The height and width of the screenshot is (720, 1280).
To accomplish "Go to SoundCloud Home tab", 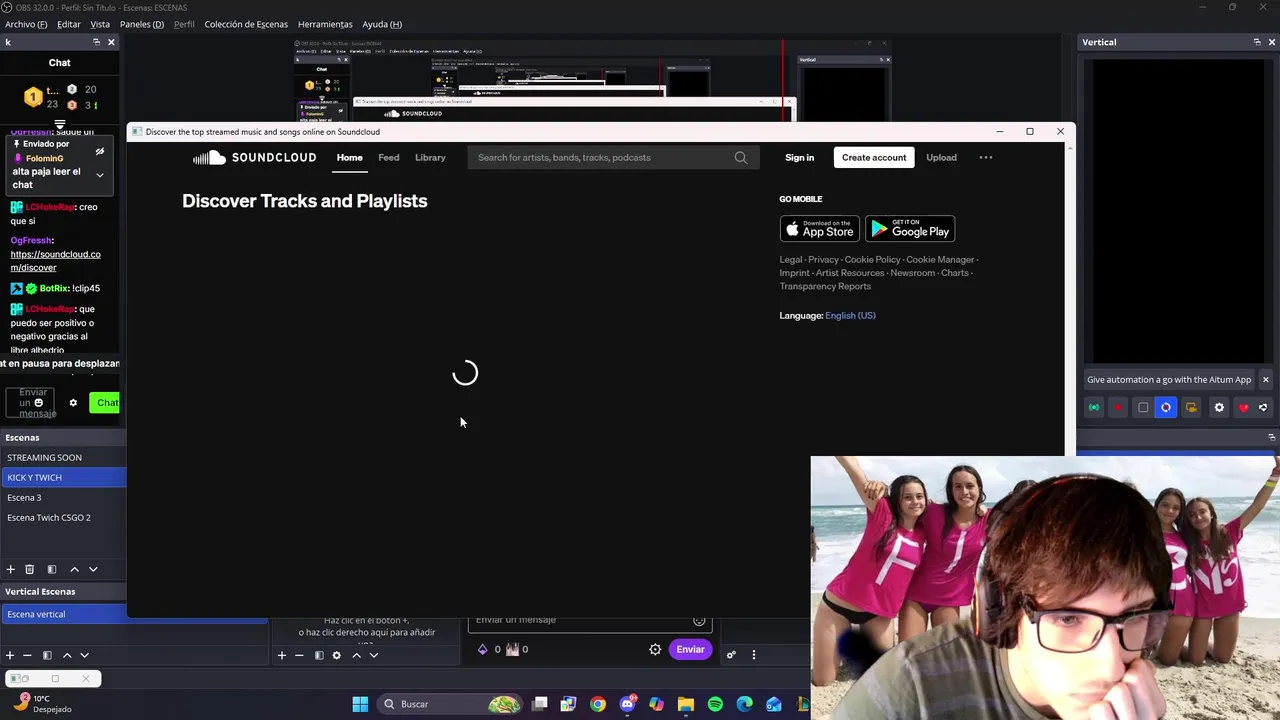I will pyautogui.click(x=349, y=157).
